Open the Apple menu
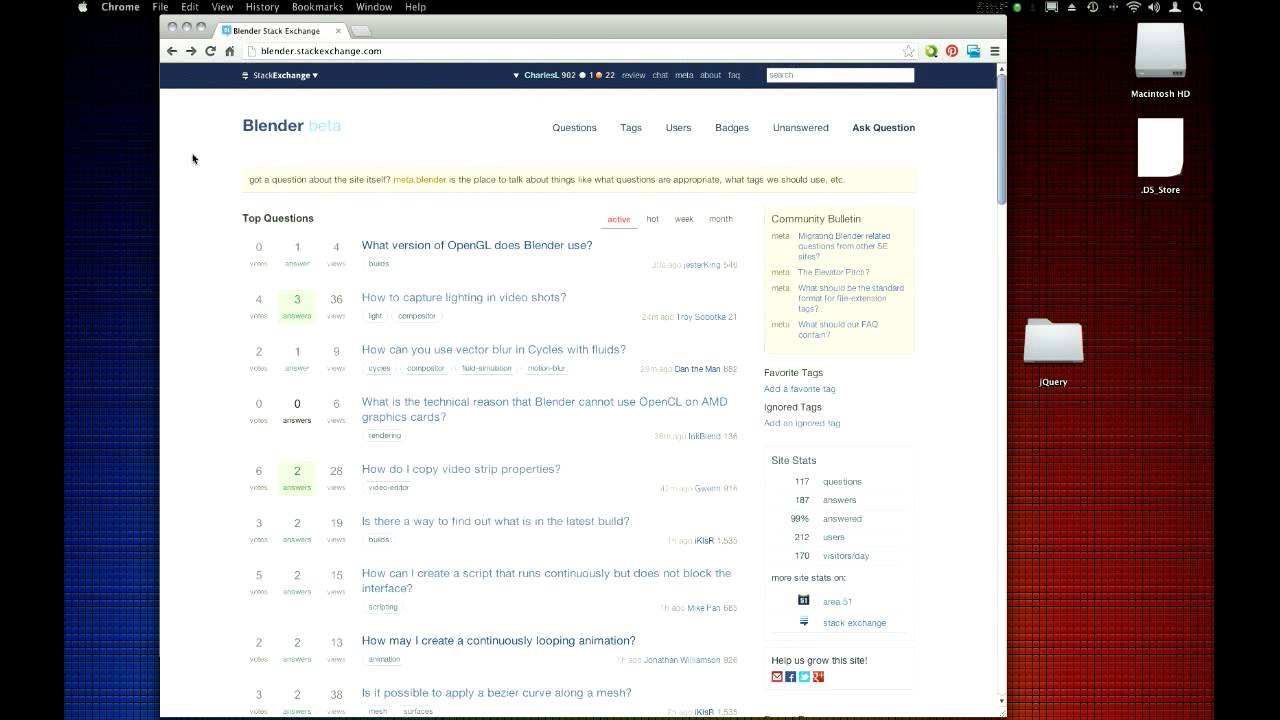The height and width of the screenshot is (720, 1280). (x=83, y=7)
